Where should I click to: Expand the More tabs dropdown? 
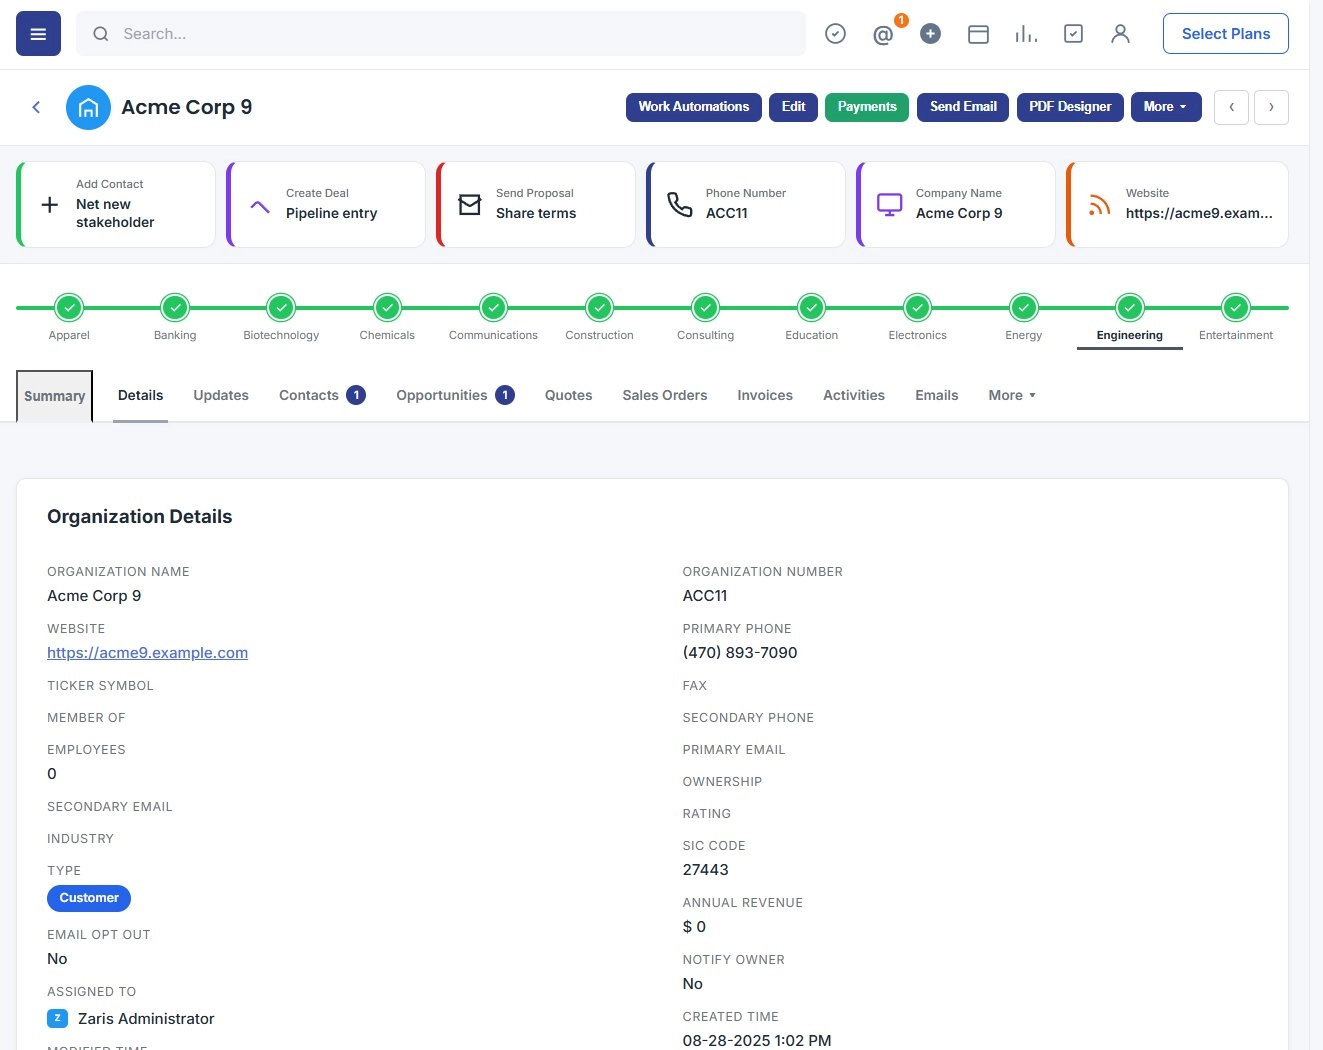(x=1012, y=395)
